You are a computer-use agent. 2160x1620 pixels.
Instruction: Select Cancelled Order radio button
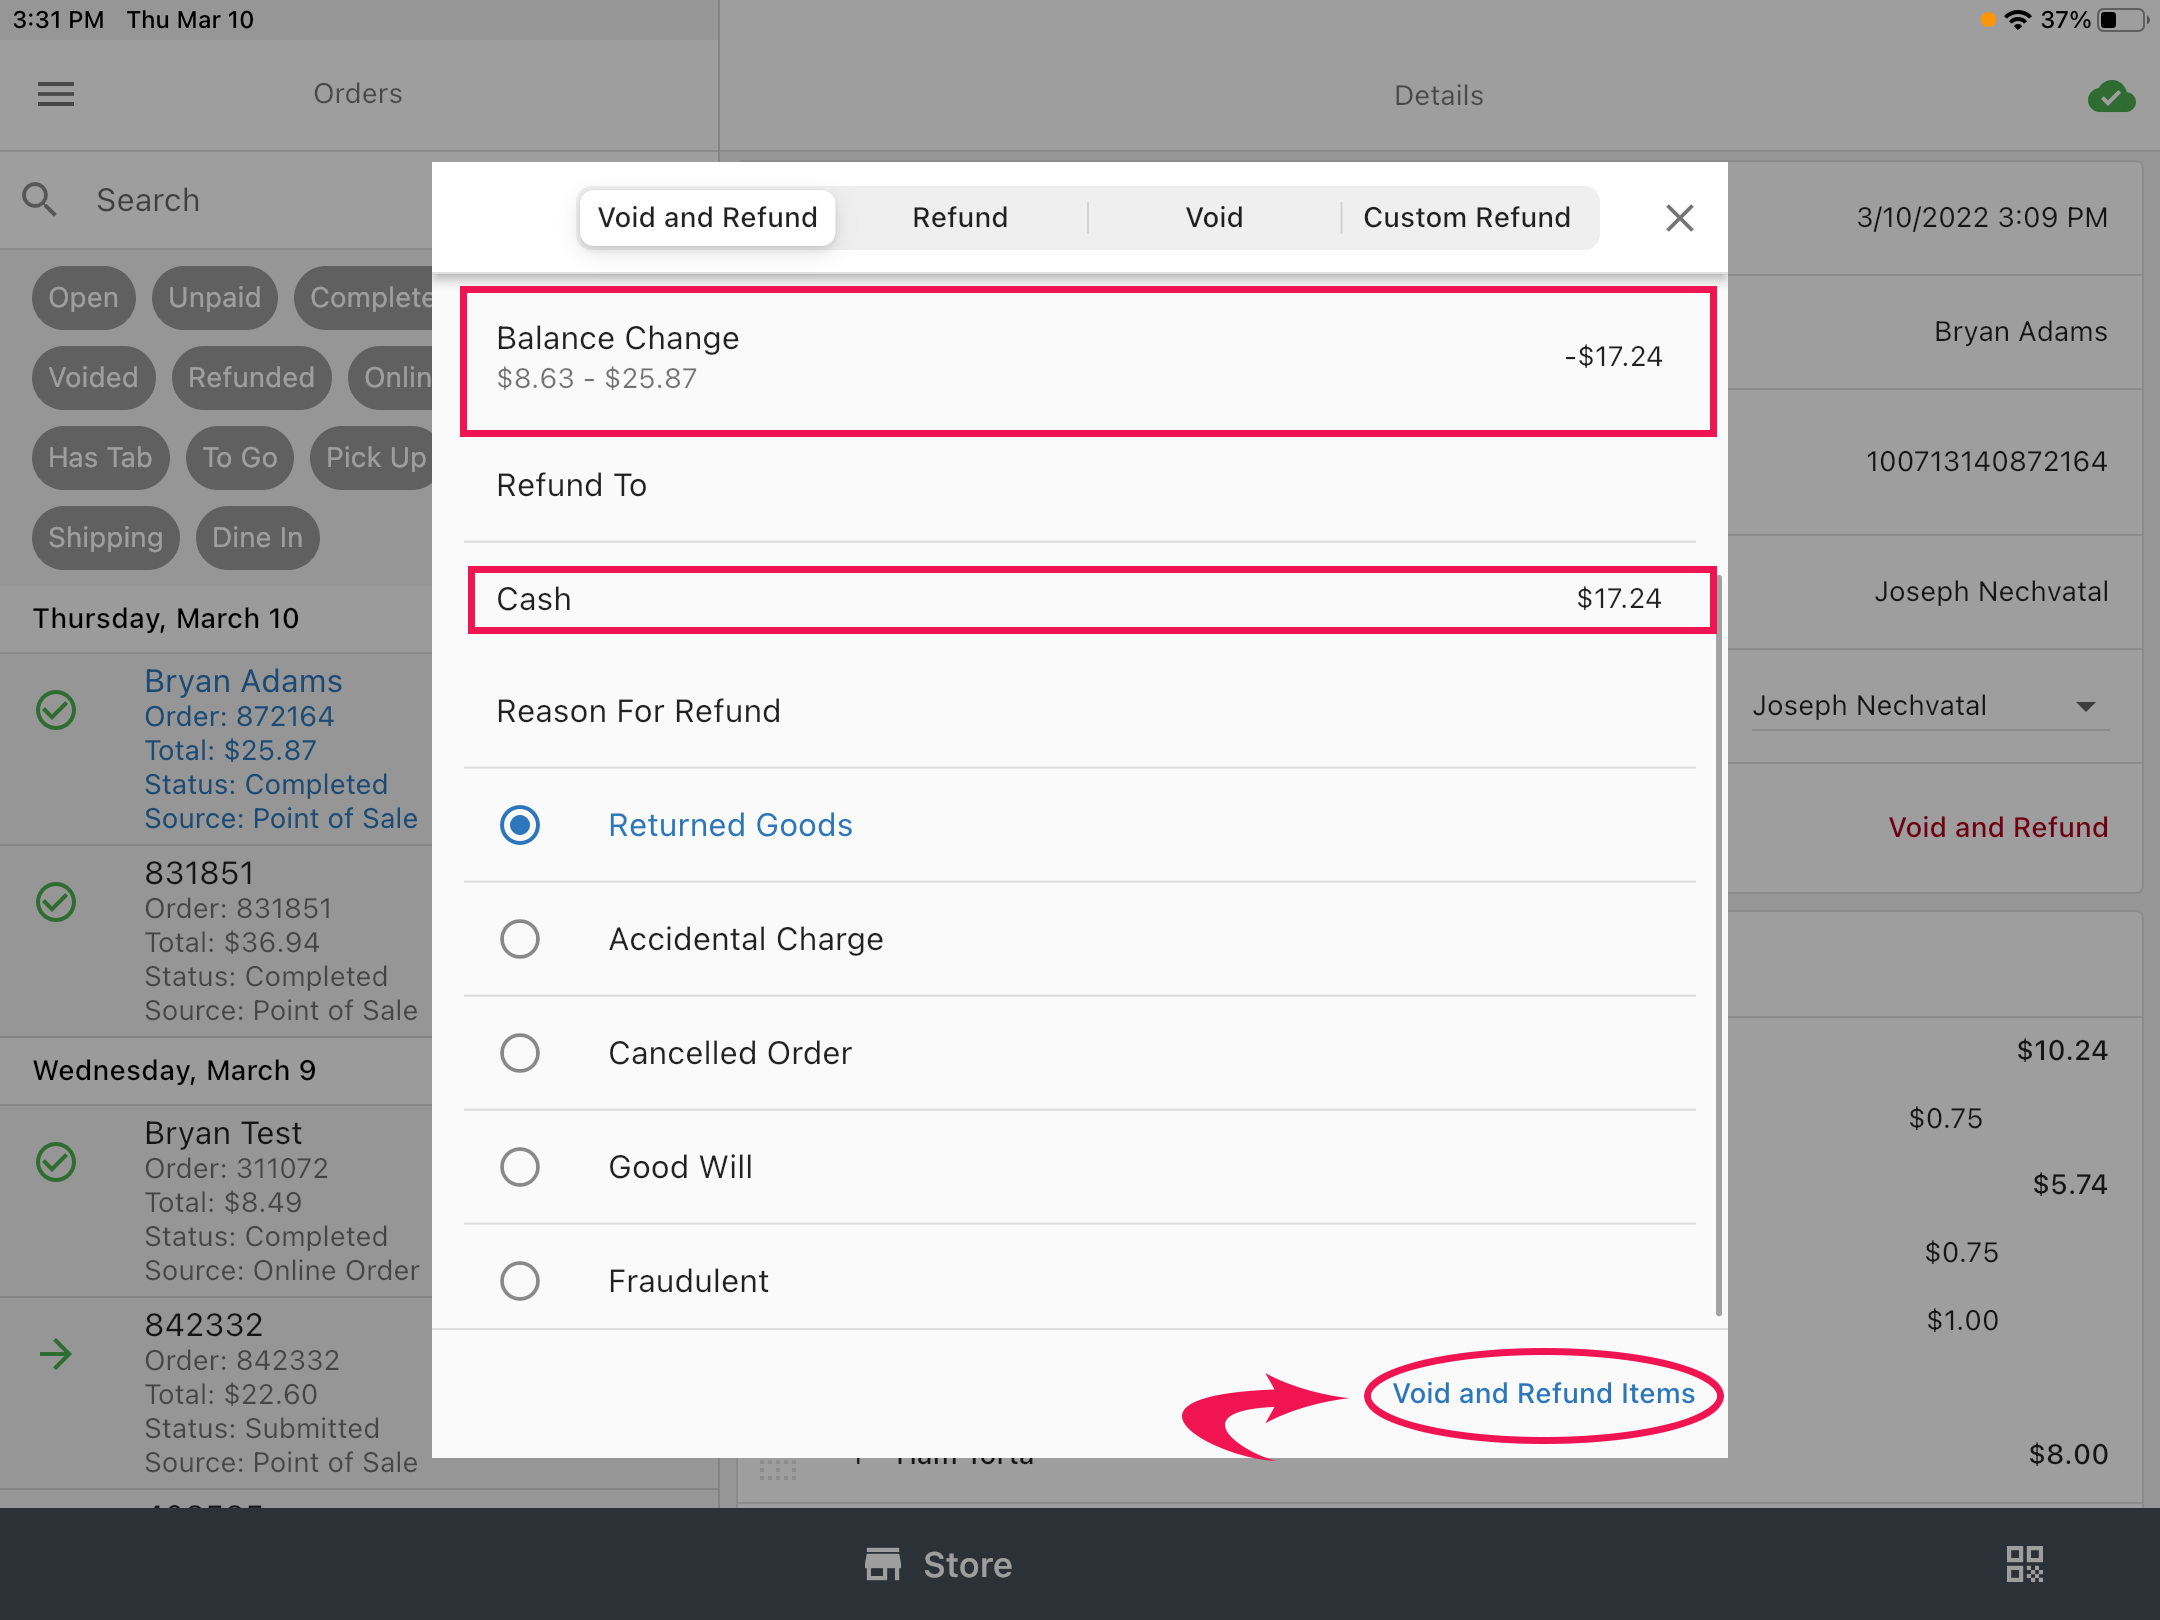click(x=520, y=1053)
